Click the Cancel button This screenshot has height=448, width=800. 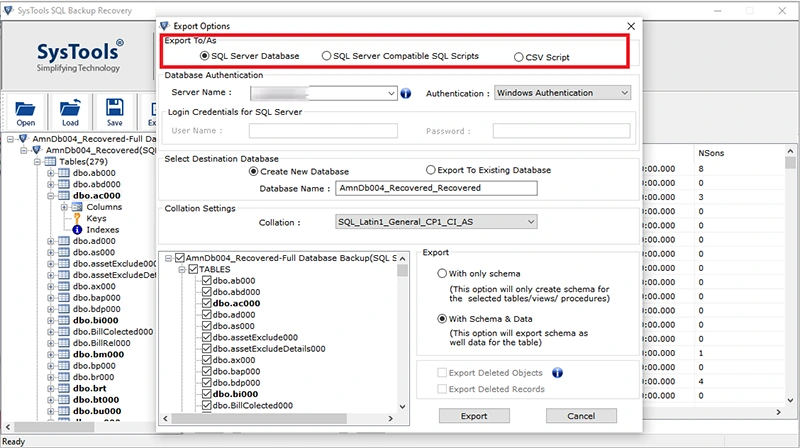click(x=581, y=416)
